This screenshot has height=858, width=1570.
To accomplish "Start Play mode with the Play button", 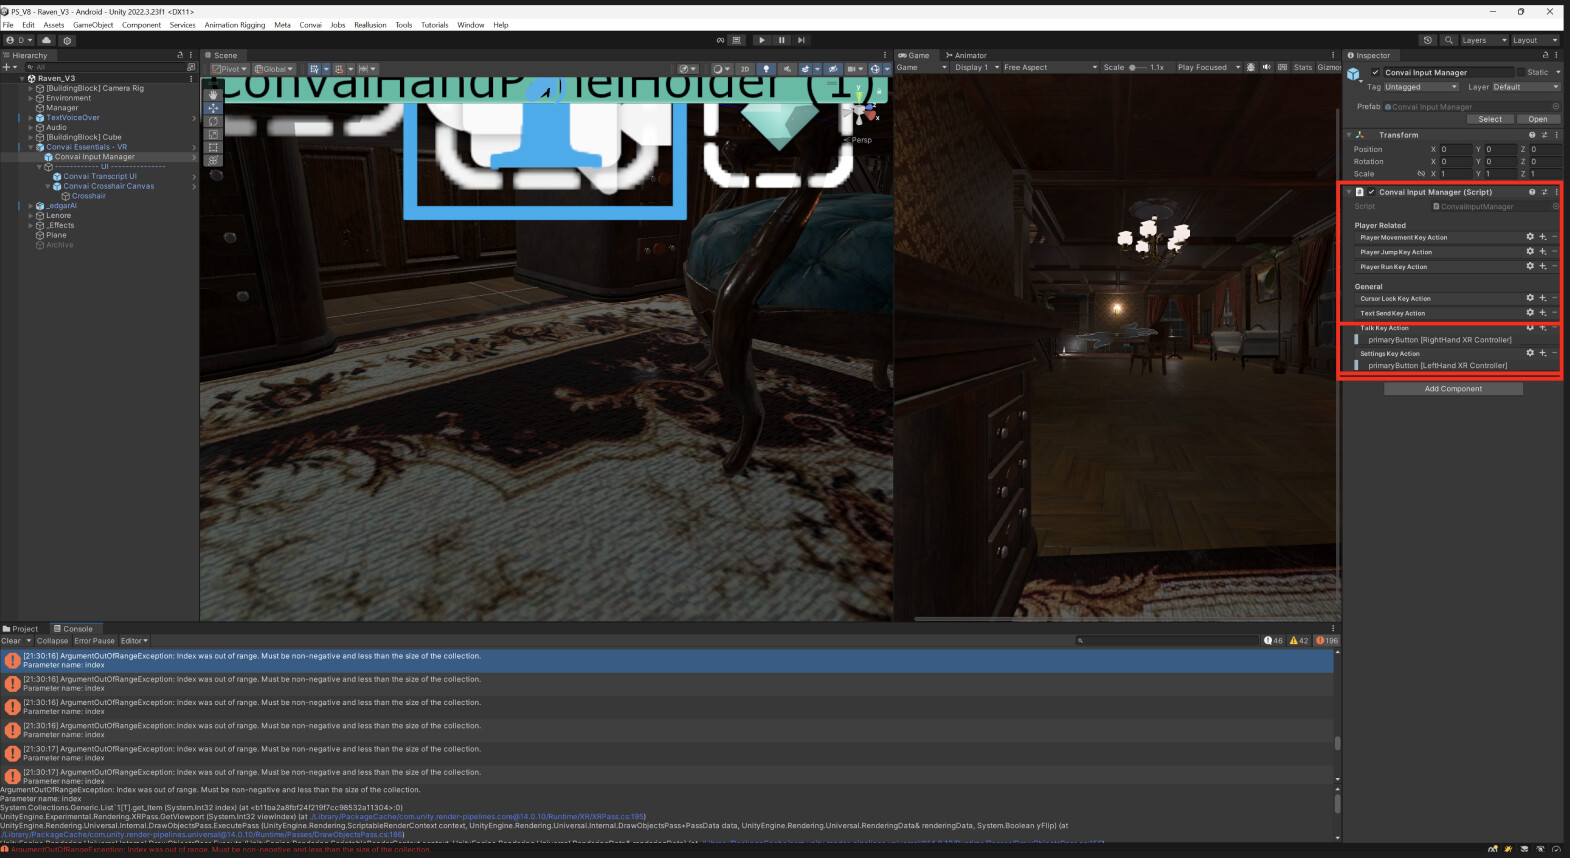I will pos(762,40).
